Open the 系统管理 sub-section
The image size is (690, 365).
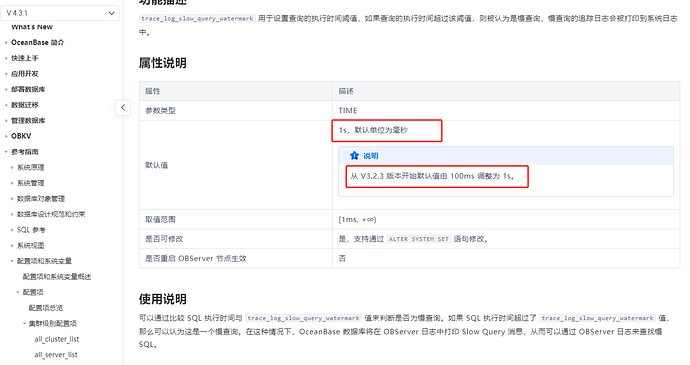30,183
